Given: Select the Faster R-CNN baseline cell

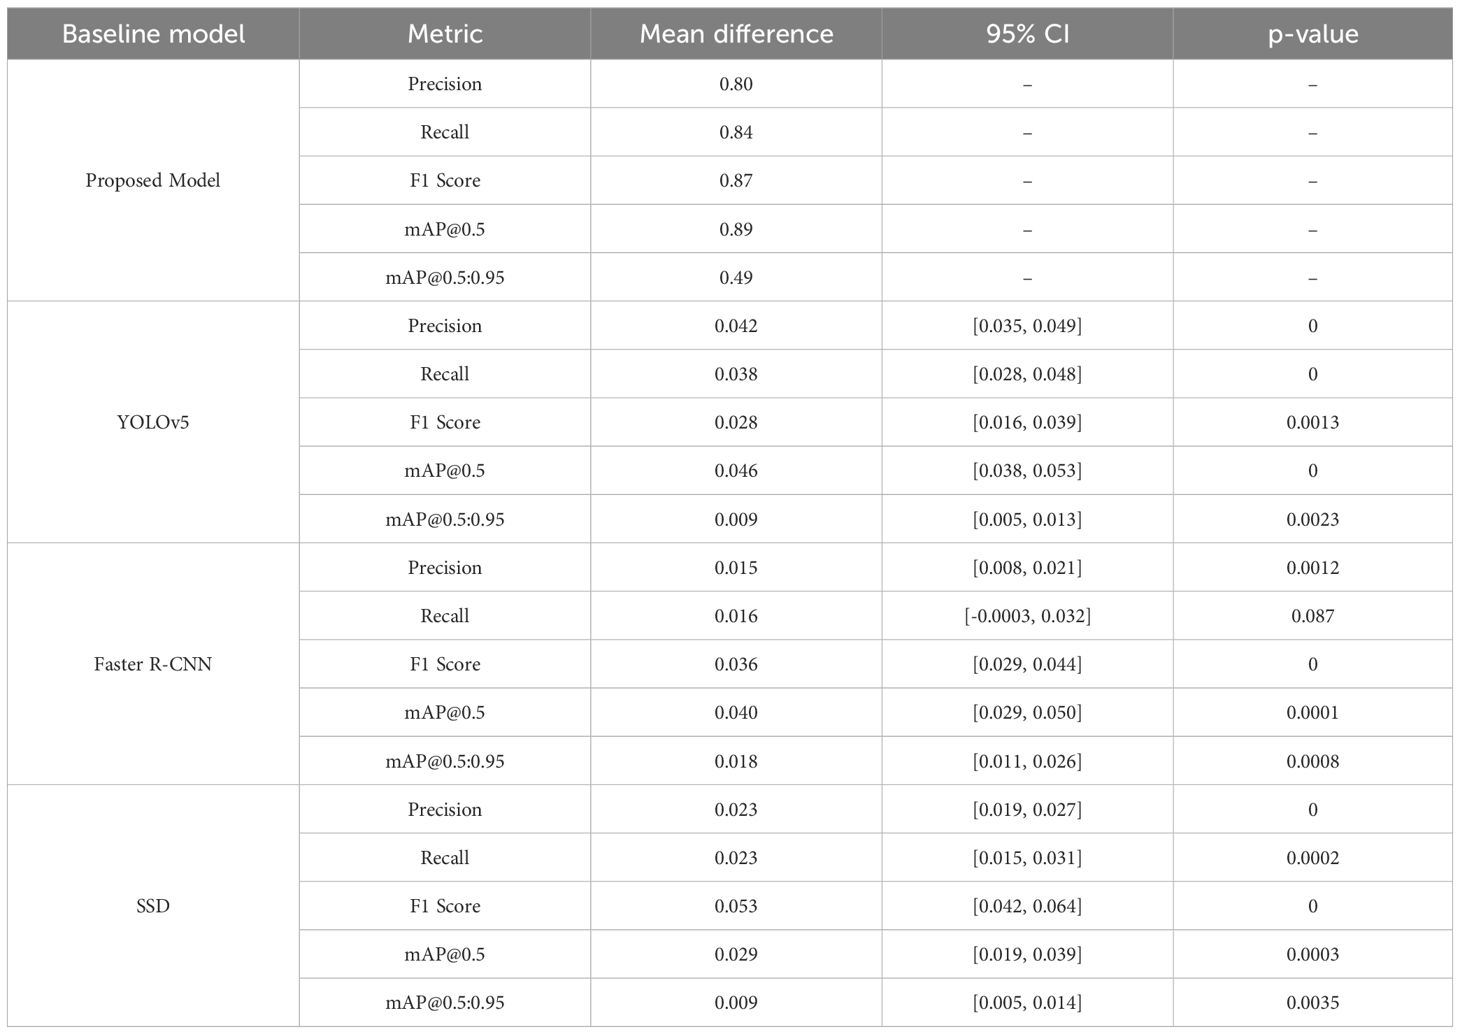Looking at the screenshot, I should tap(153, 664).
